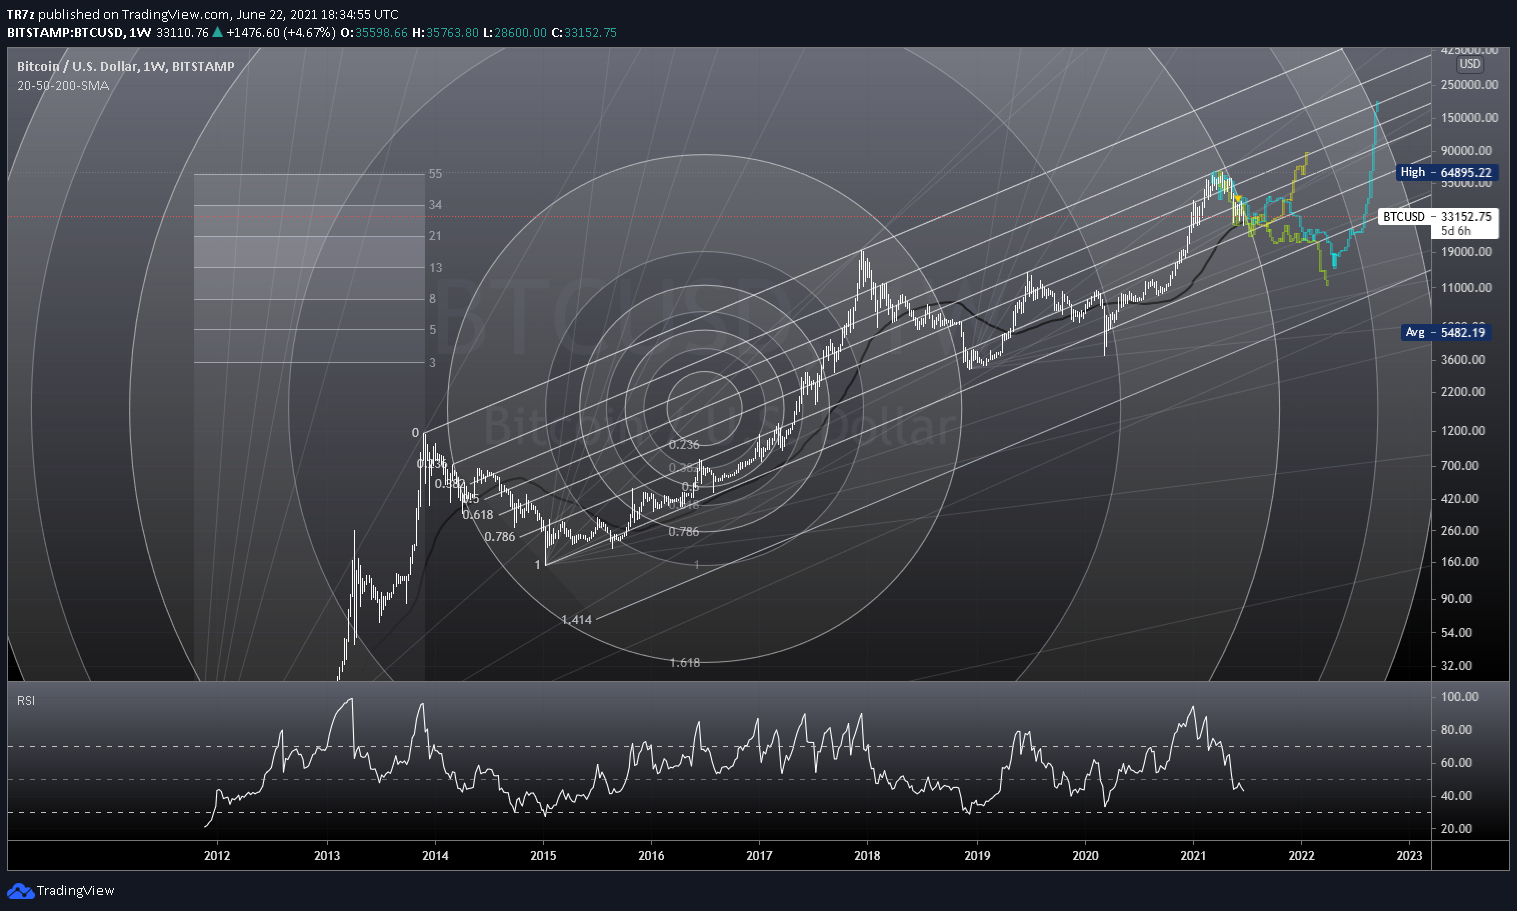Viewport: 1517px width, 911px height.
Task: Select the RSI indicator label
Action: (x=26, y=700)
